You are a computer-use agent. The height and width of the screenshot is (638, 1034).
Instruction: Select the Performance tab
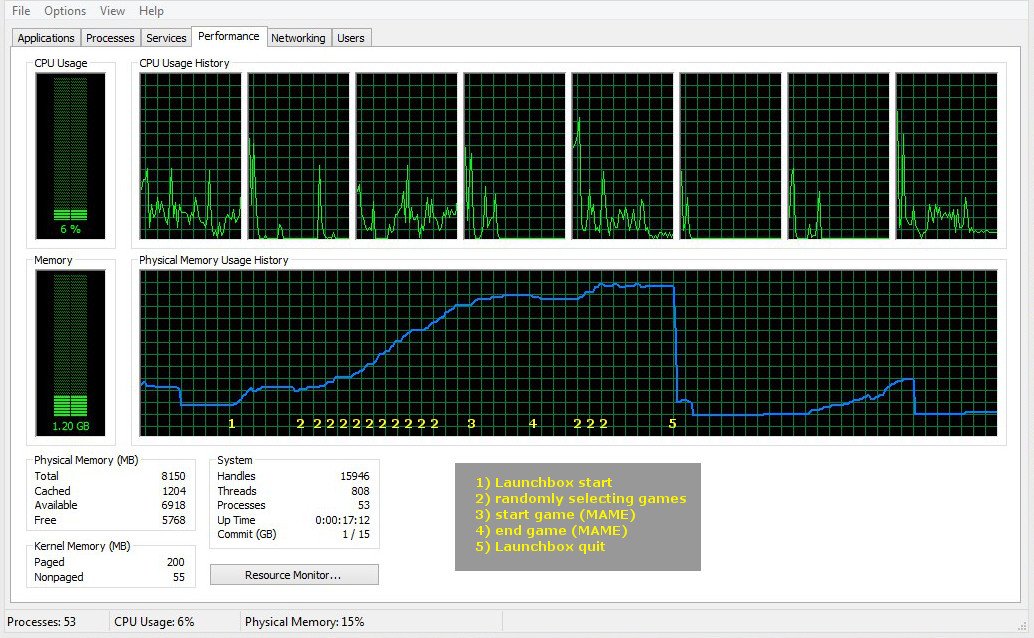click(229, 36)
